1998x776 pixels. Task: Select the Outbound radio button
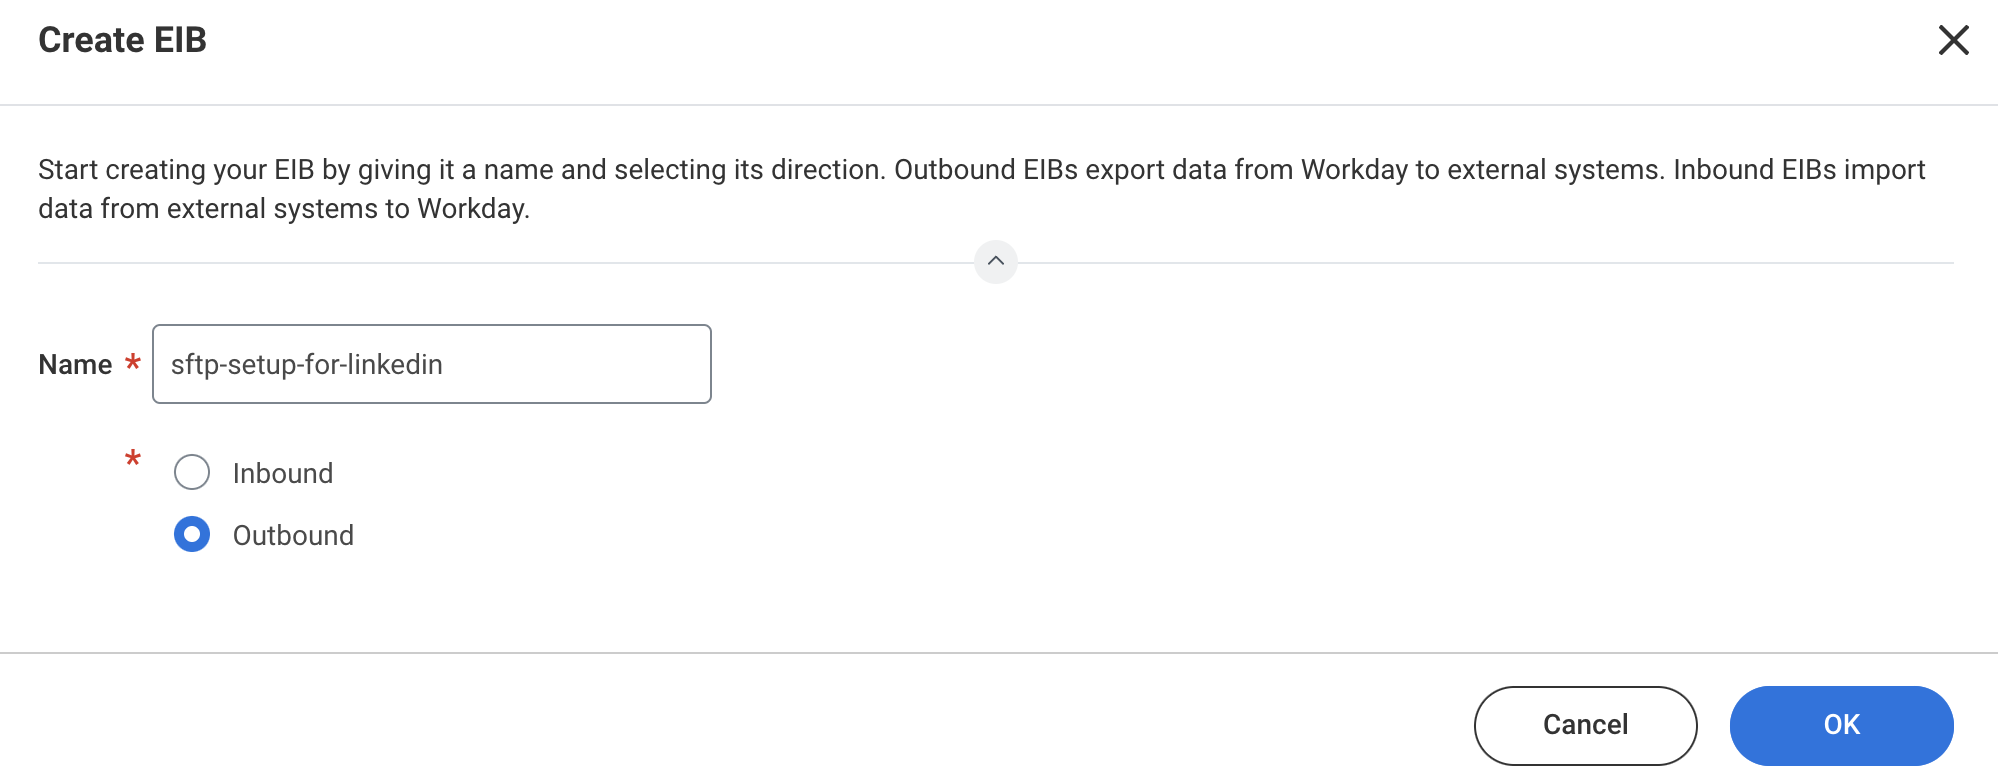192,534
